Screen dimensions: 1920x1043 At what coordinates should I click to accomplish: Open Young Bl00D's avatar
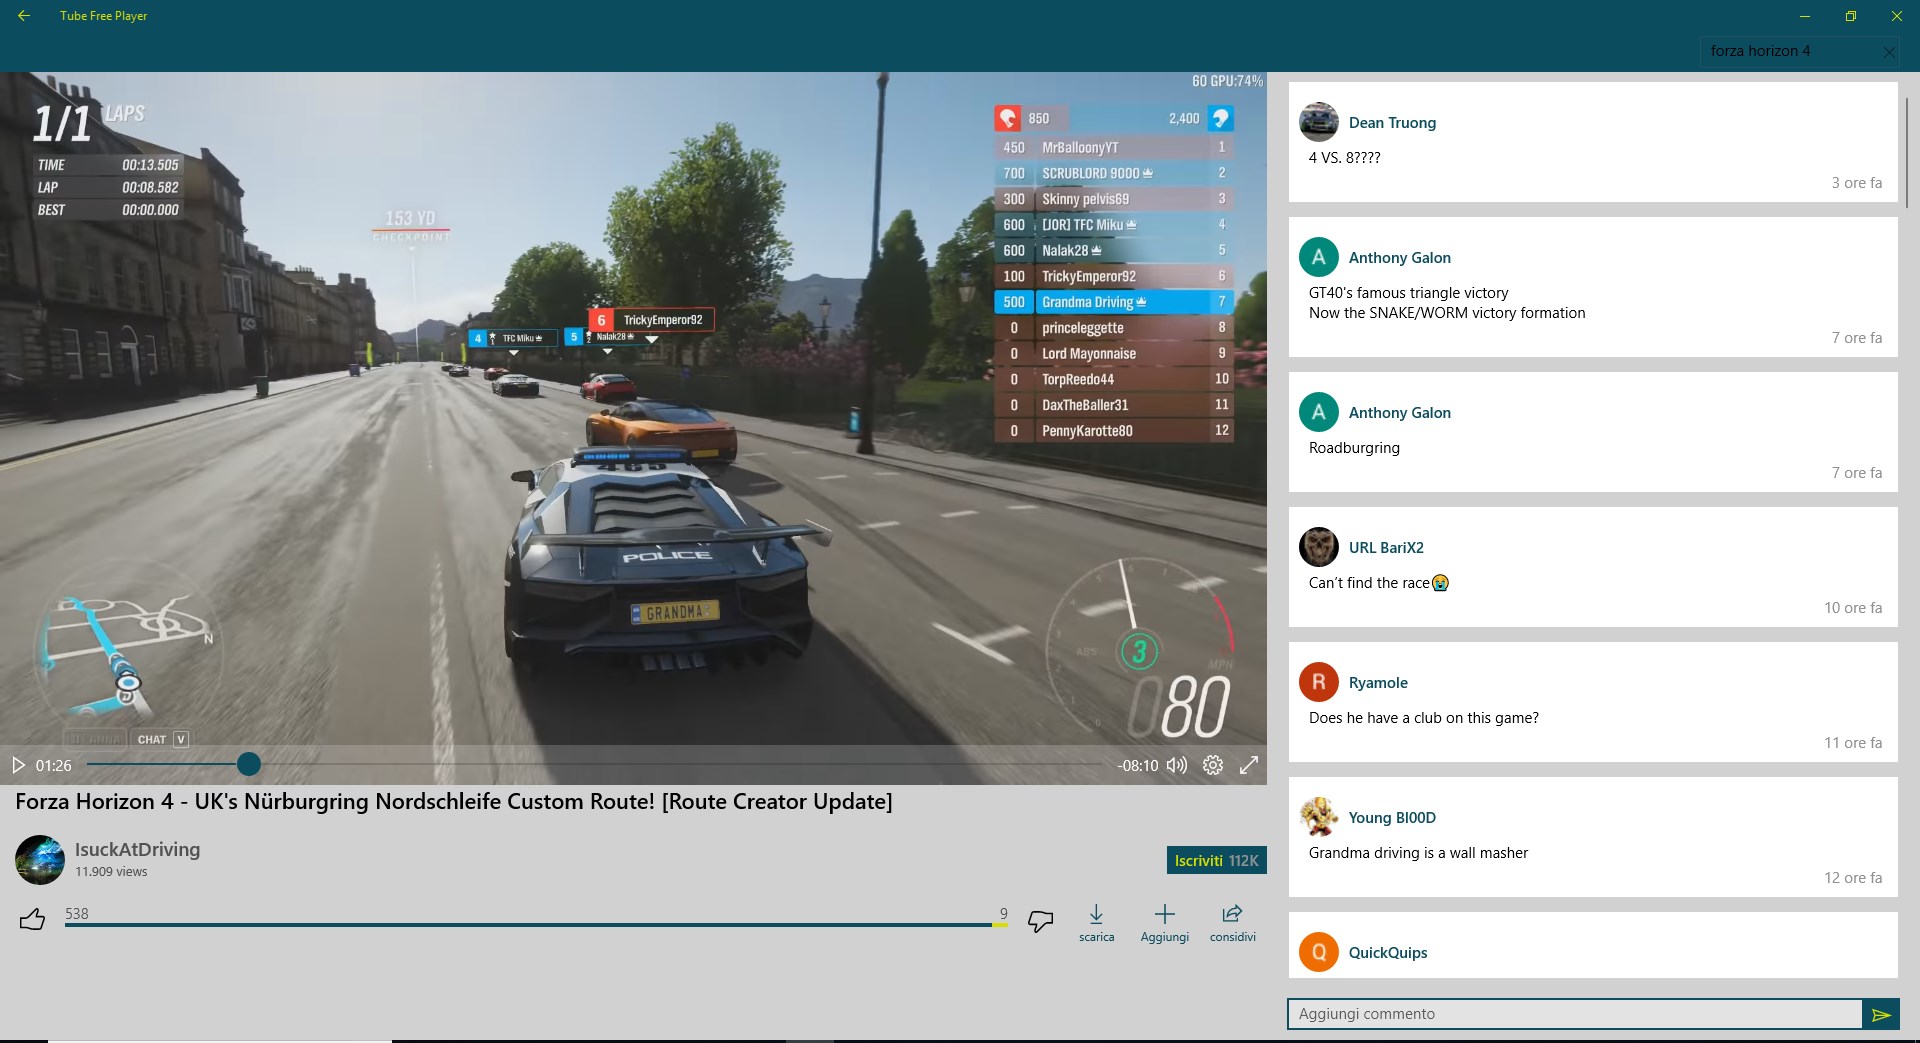[x=1319, y=817]
